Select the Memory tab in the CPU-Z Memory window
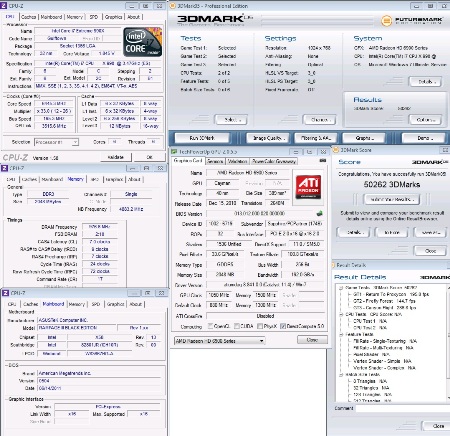450x436 pixels. 76,179
